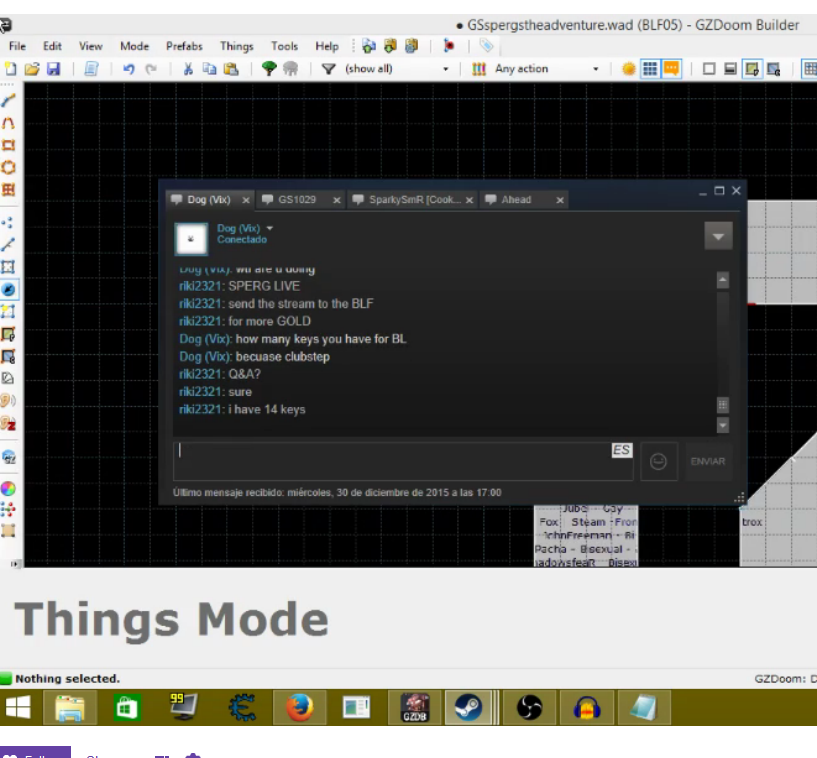Launch Firefox from the taskbar
Image resolution: width=817 pixels, height=758 pixels.
pyautogui.click(x=300, y=708)
